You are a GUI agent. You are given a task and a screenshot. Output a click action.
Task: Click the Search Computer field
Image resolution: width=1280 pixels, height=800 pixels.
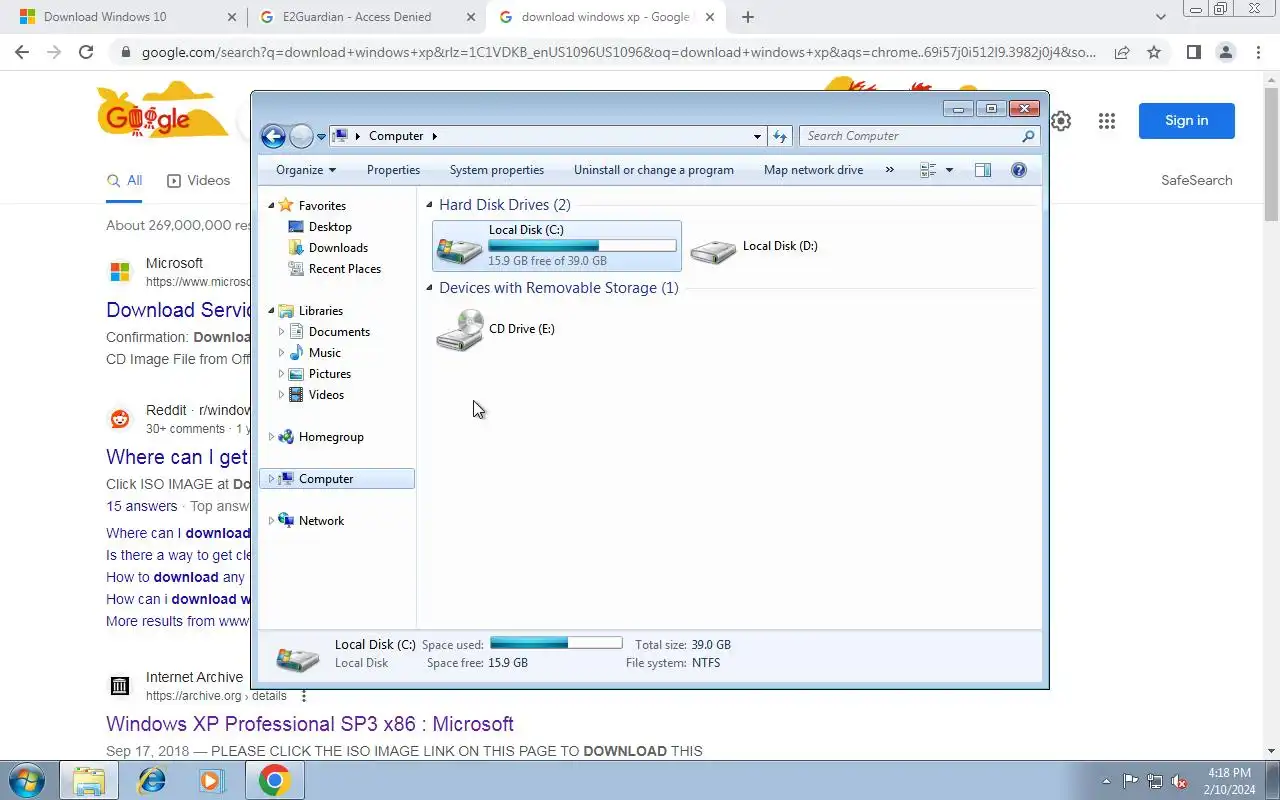pos(919,136)
